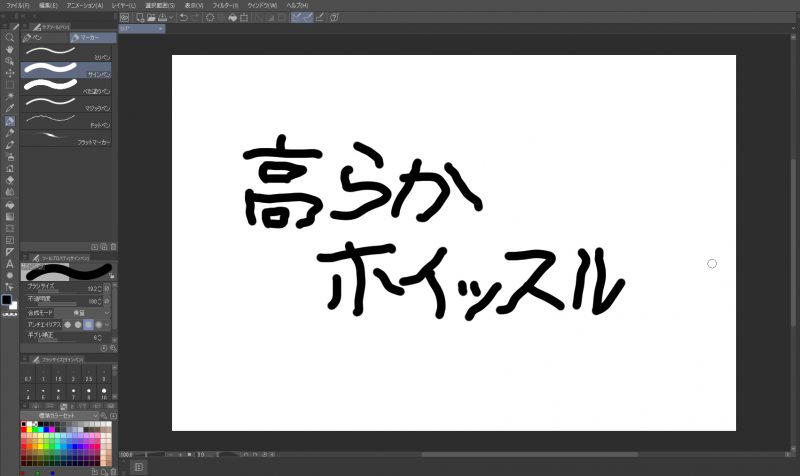This screenshot has width=800, height=476.
Task: Open the Window (ウィンドウ) menu
Action: [262, 5]
